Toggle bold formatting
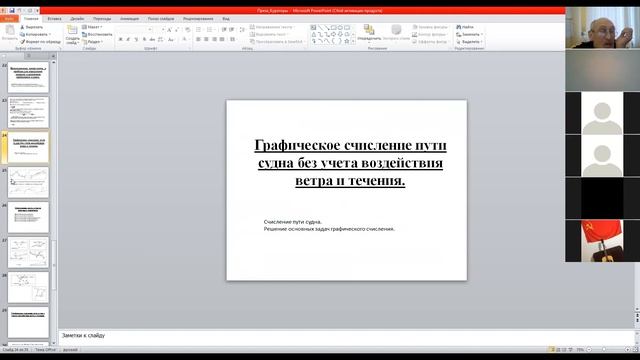 pyautogui.click(x=120, y=40)
